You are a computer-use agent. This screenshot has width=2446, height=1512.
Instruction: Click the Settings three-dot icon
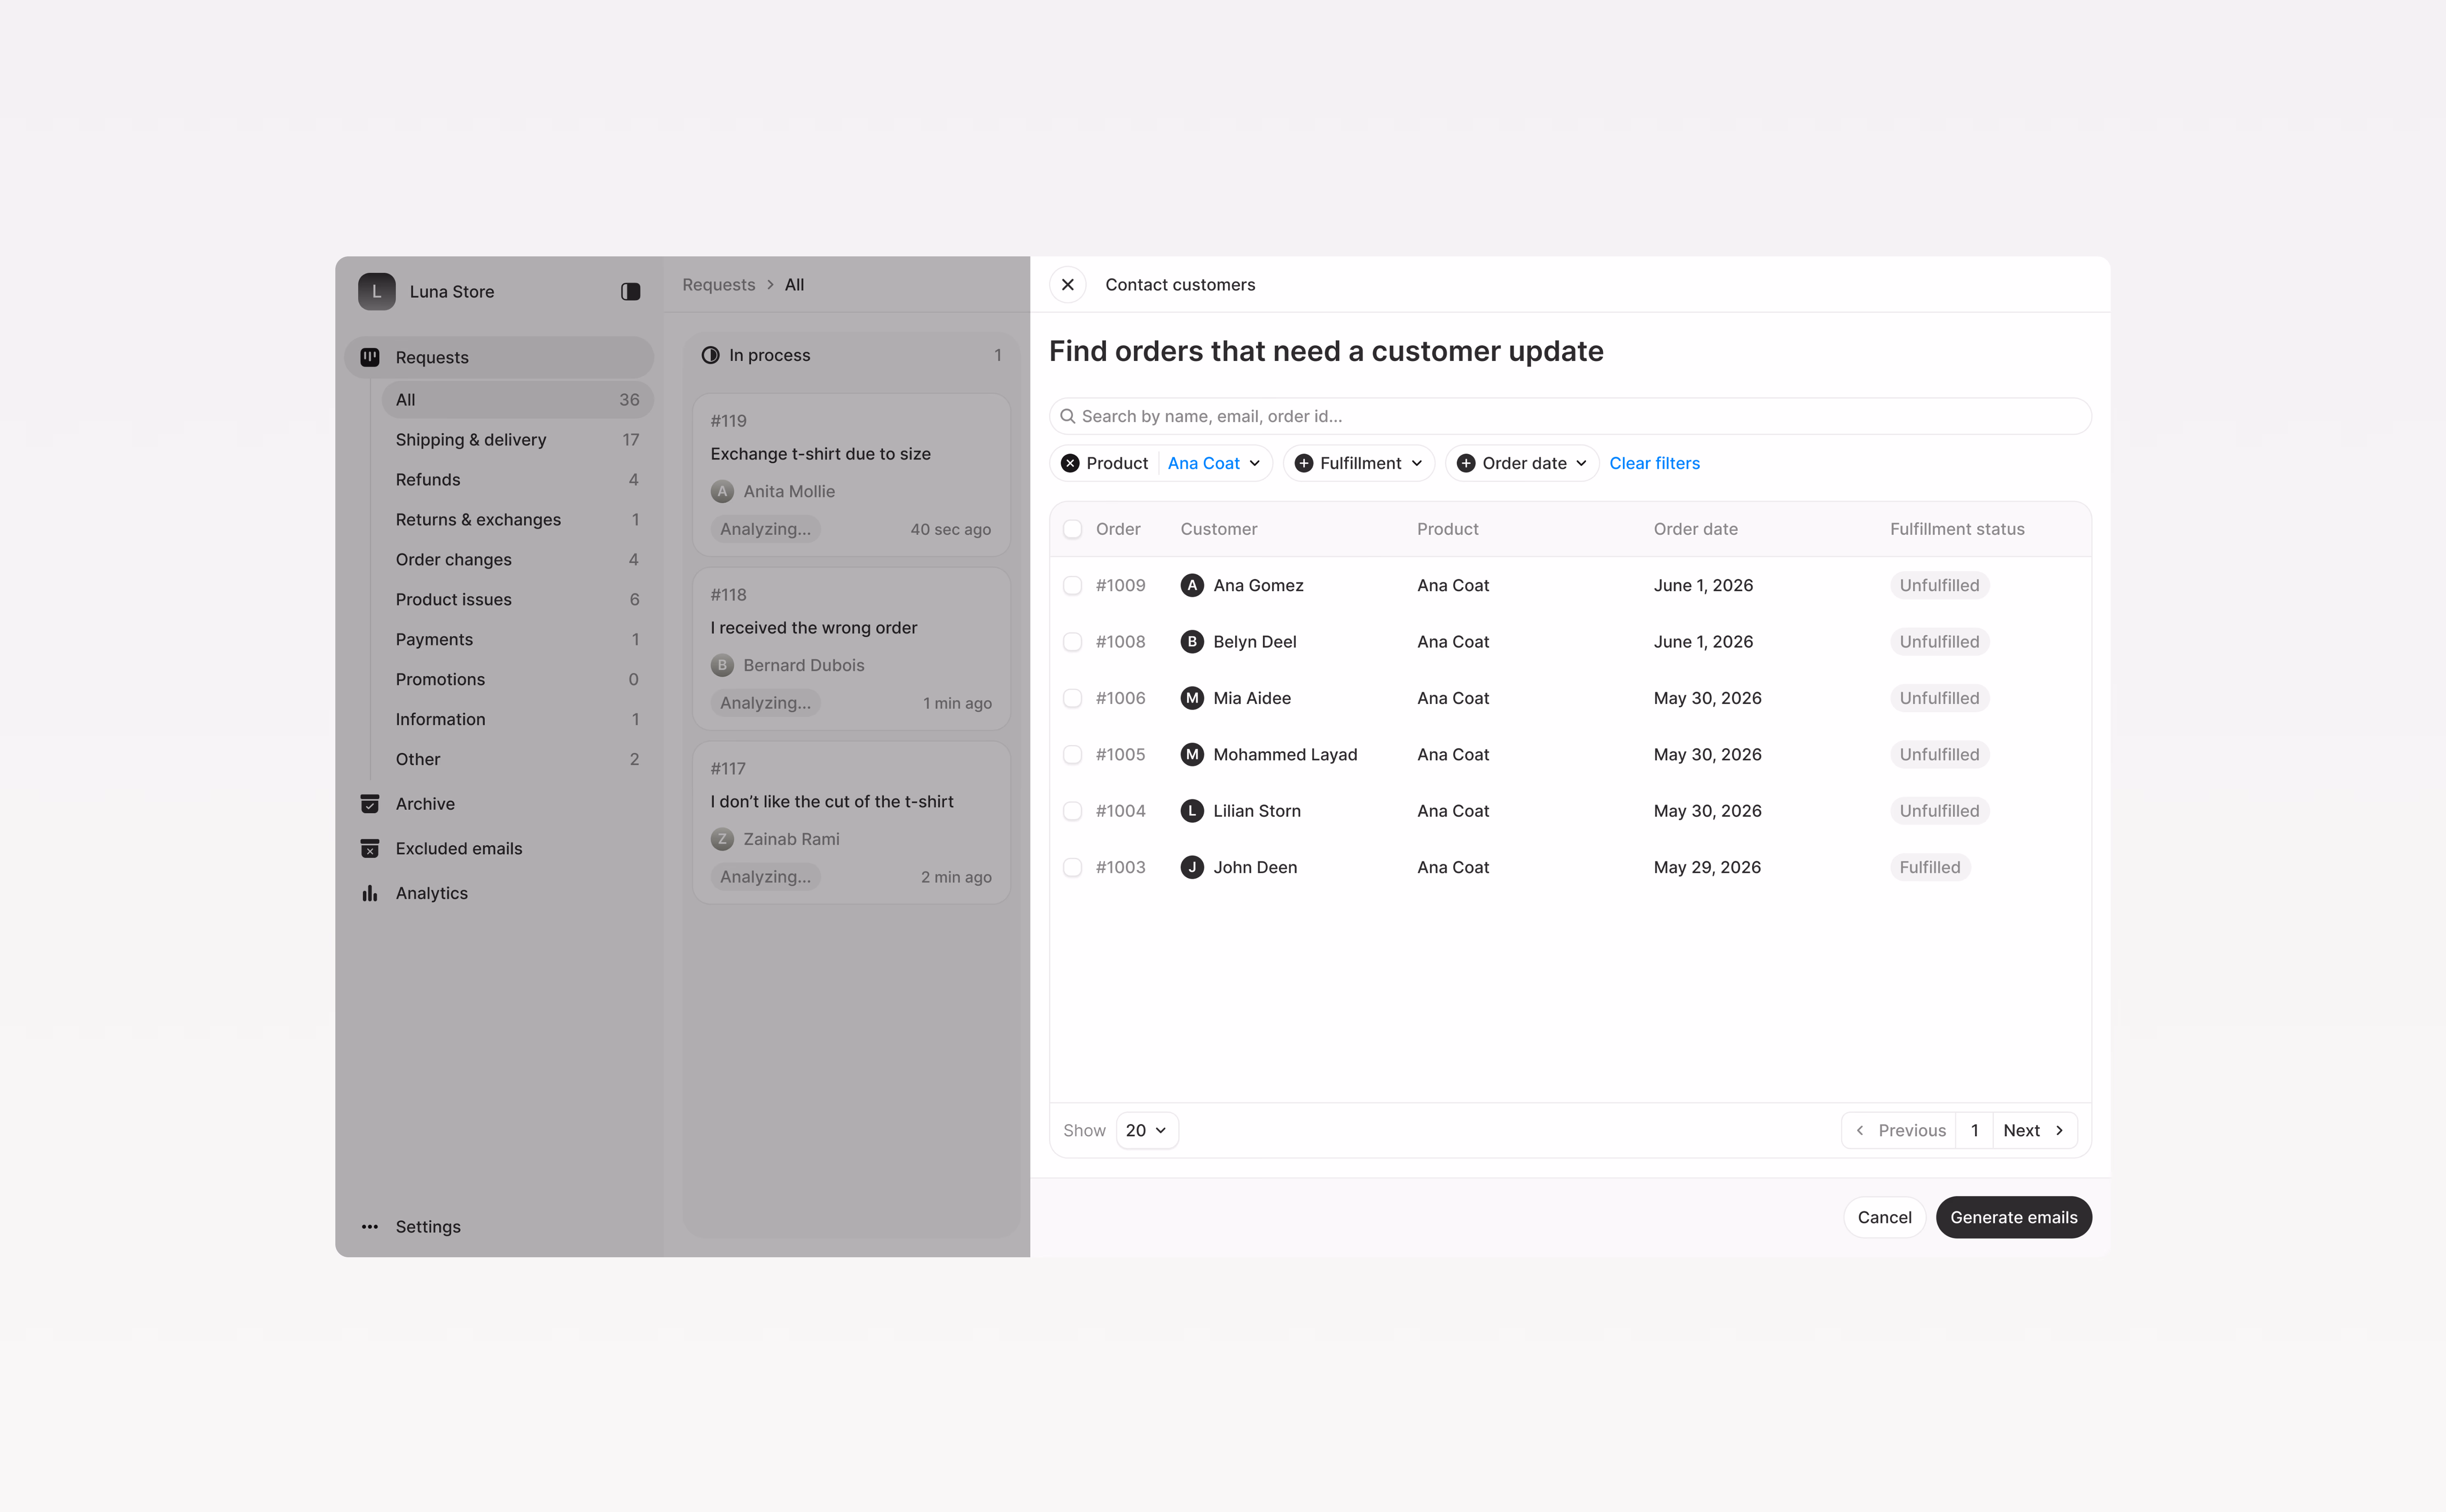[369, 1226]
